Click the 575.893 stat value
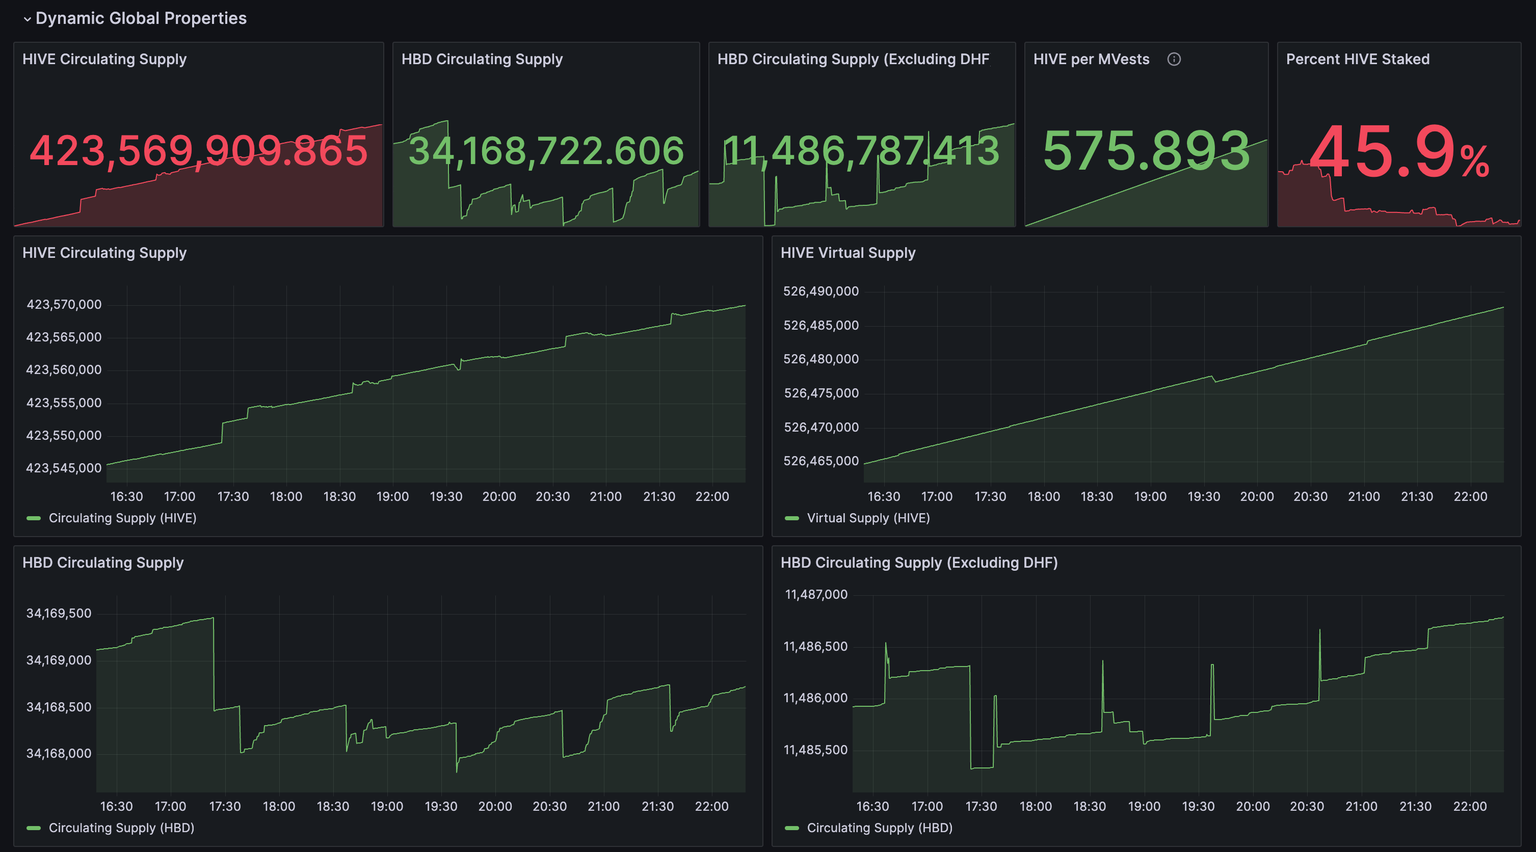The width and height of the screenshot is (1536, 852). click(1146, 151)
